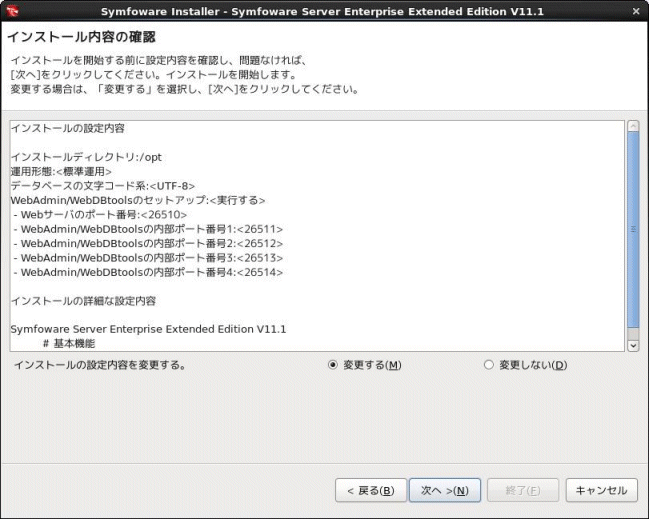649x519 pixels.
Task: Click the 運用形態:<標準運用> line
Action: pyautogui.click(x=61, y=171)
